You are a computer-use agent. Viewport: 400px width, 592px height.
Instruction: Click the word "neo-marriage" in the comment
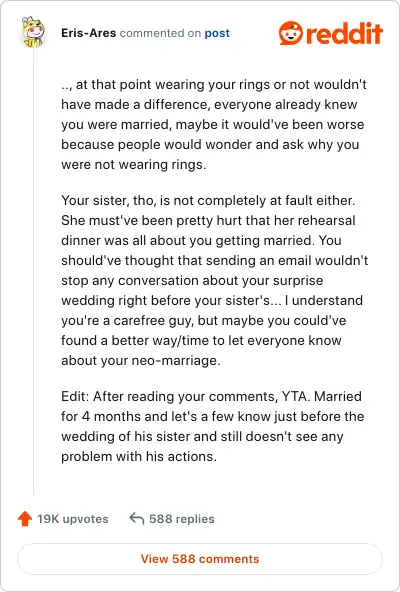point(176,361)
